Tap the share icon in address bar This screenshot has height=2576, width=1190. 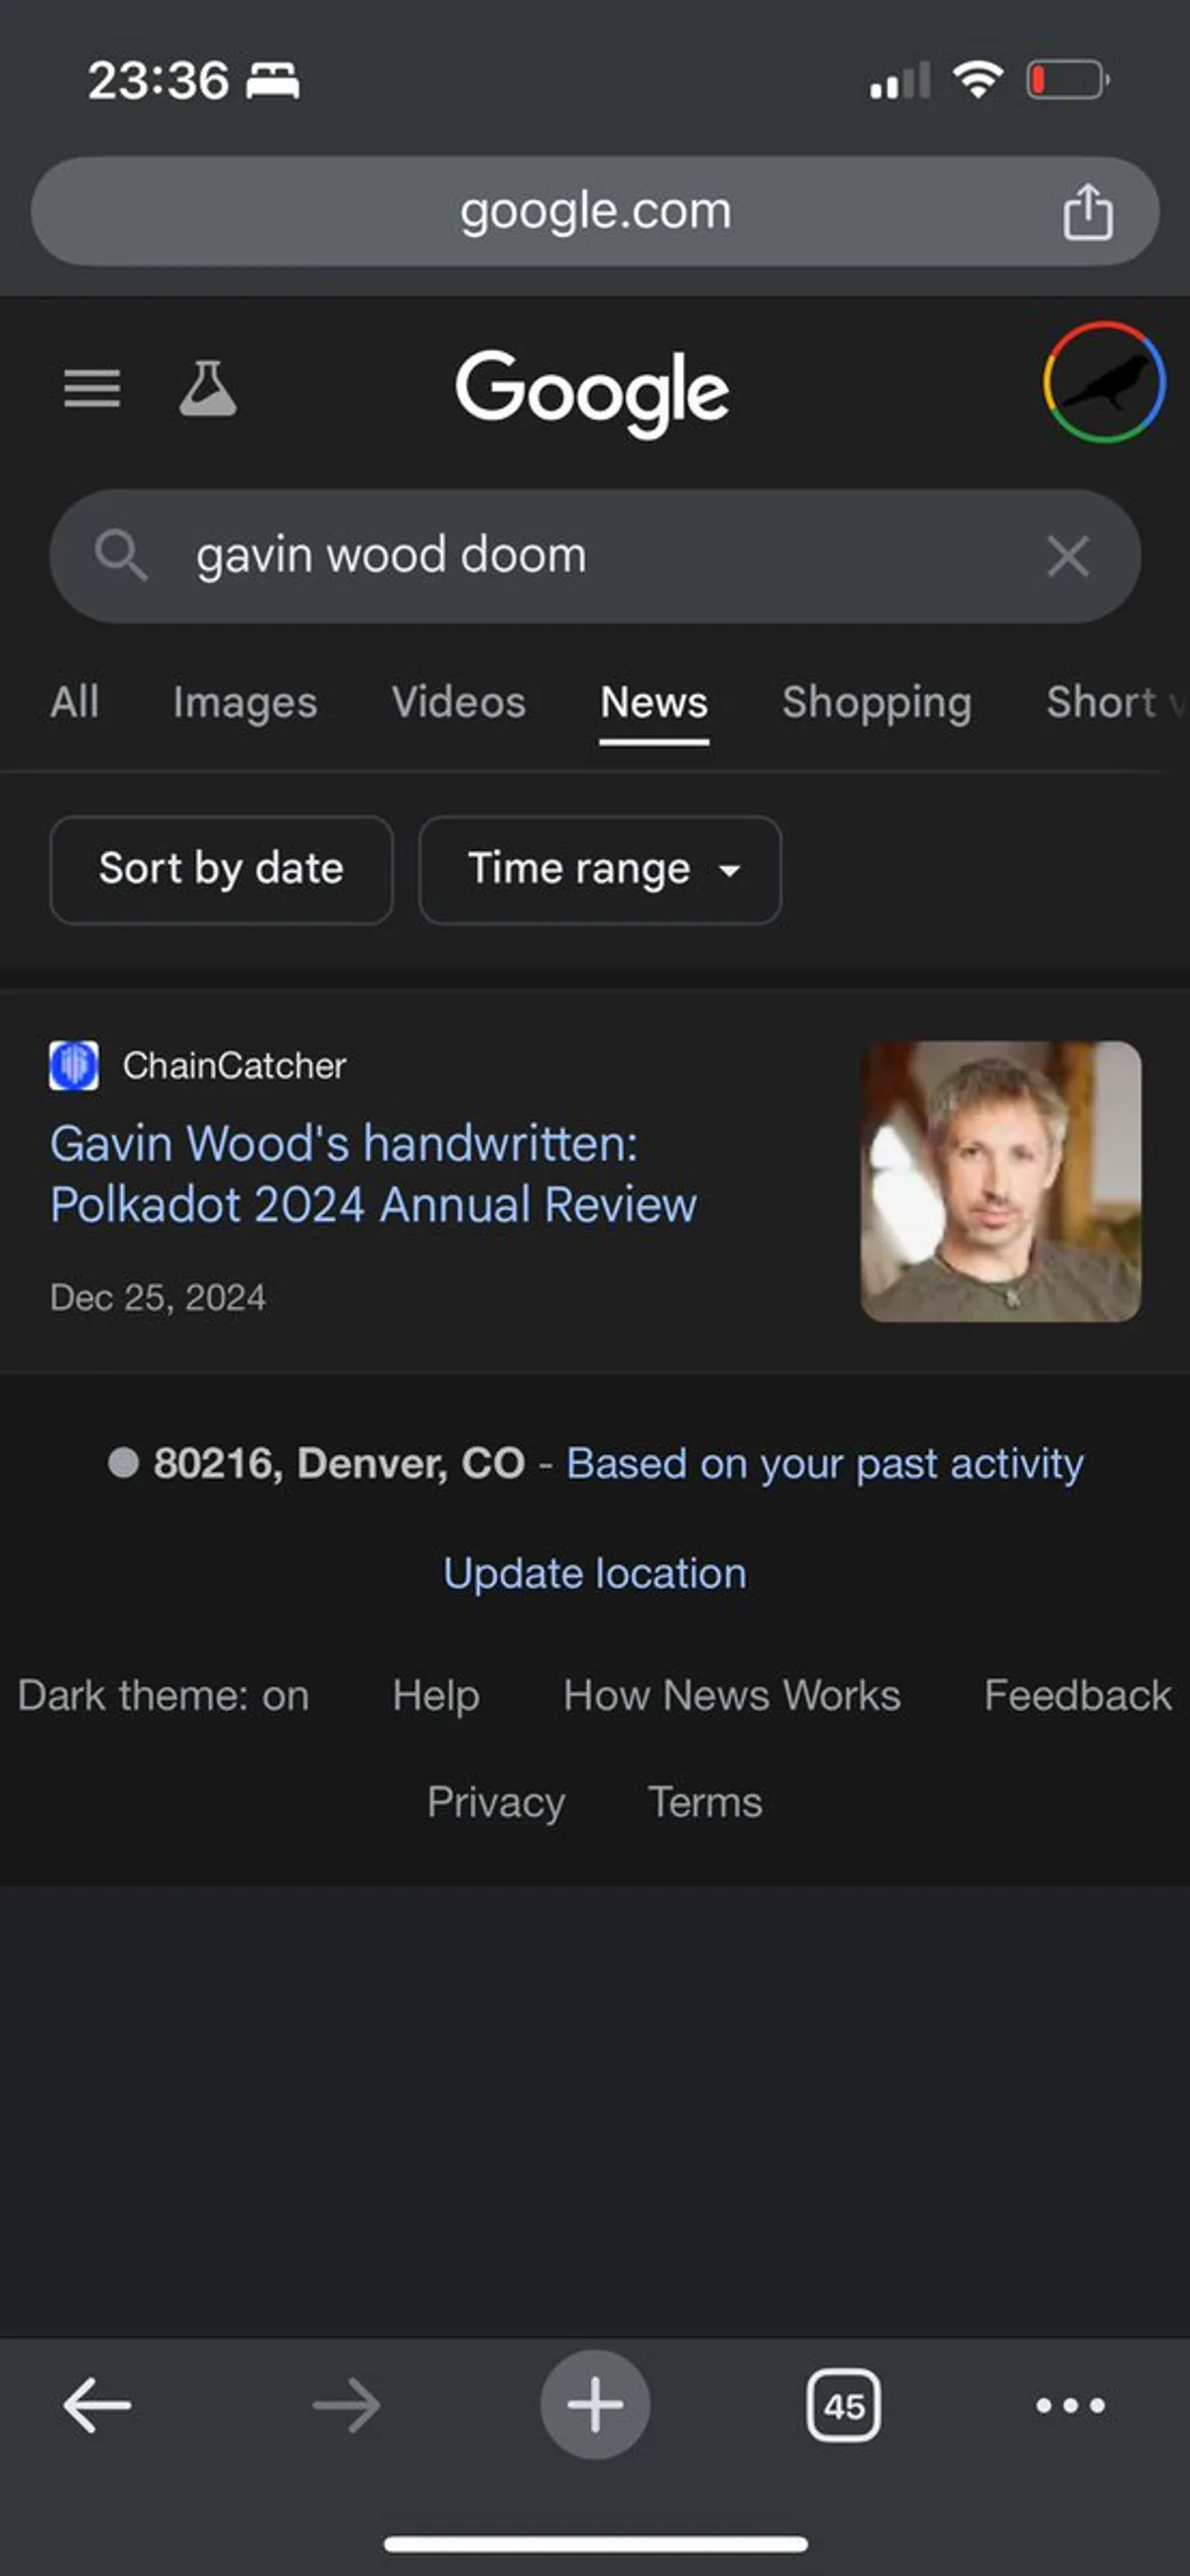[1087, 211]
